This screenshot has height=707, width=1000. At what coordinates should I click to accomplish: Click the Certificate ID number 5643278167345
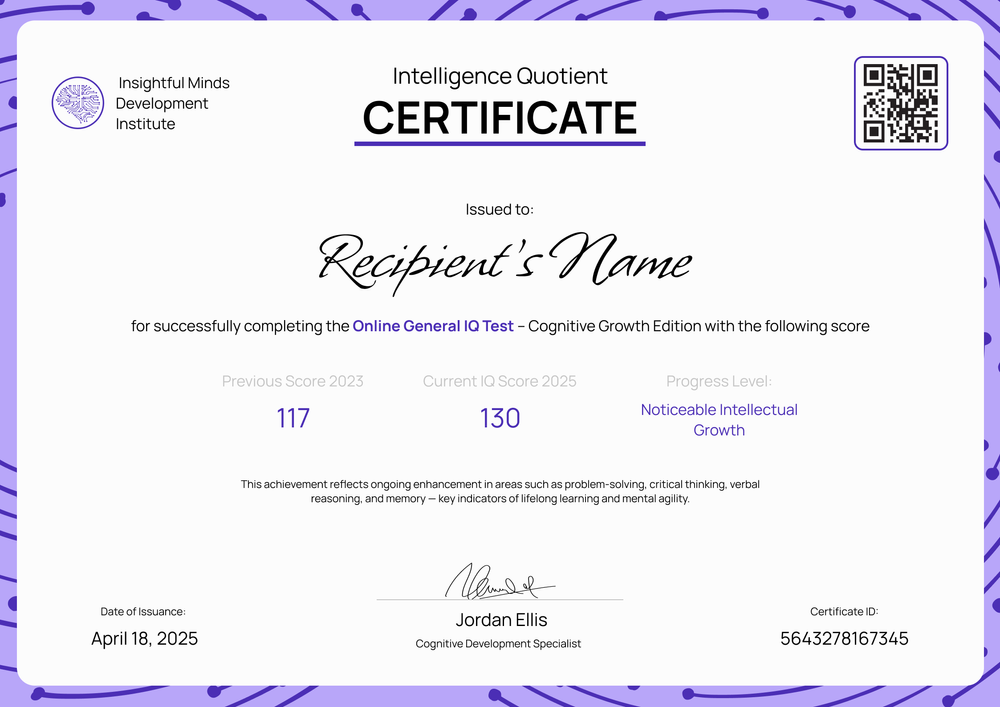(x=844, y=638)
